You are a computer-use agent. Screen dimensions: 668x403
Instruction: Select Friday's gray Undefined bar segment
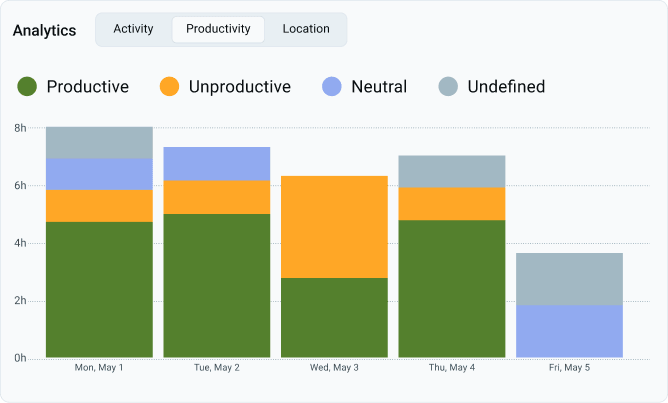pyautogui.click(x=570, y=279)
